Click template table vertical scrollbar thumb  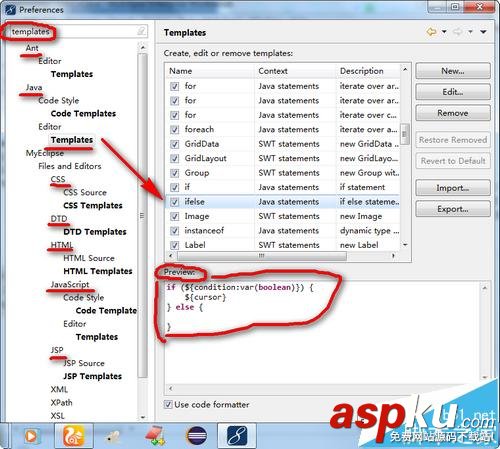(x=405, y=134)
